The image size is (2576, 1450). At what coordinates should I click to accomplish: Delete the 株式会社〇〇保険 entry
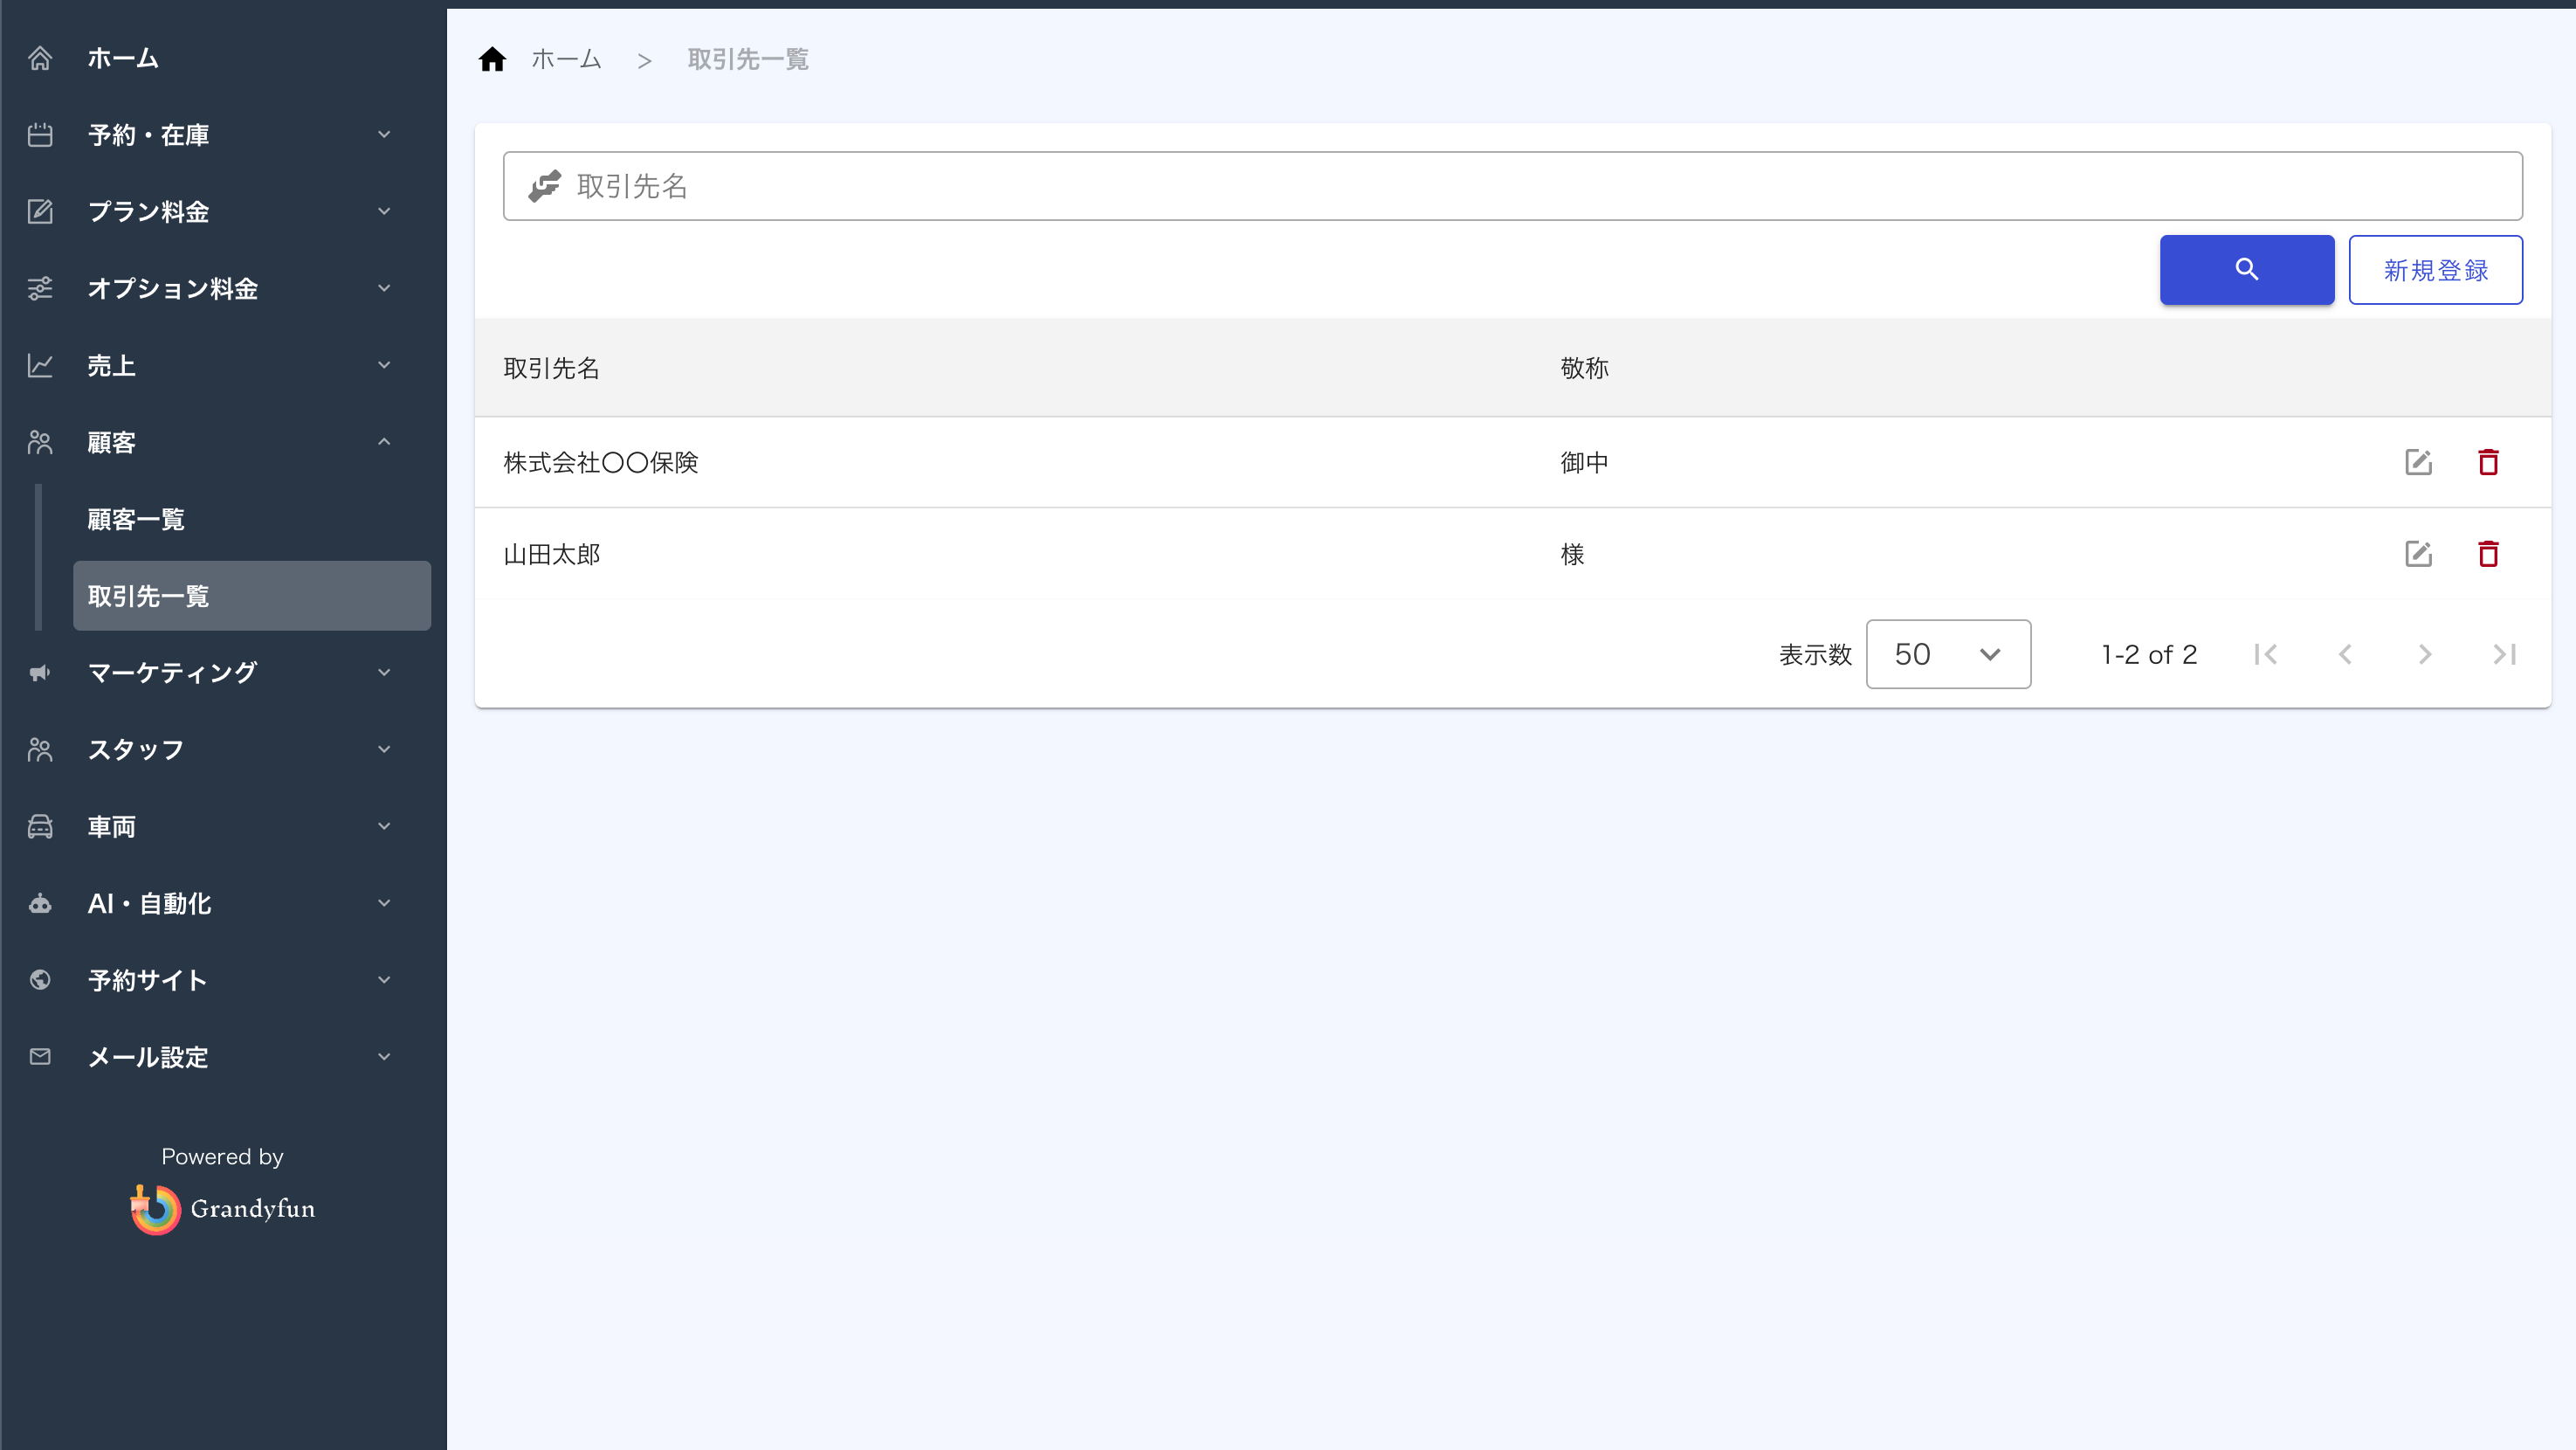coord(2488,462)
